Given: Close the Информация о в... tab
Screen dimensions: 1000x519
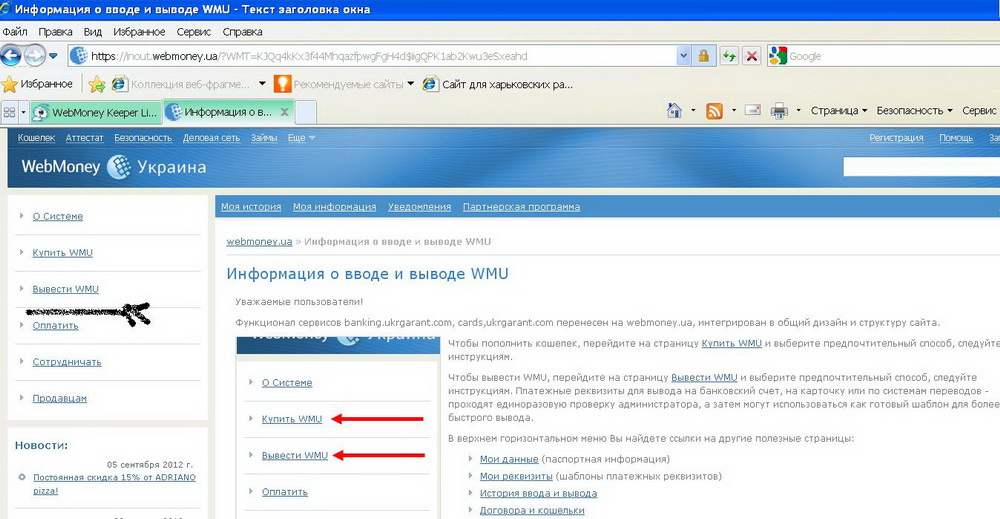Looking at the screenshot, I should pos(284,112).
